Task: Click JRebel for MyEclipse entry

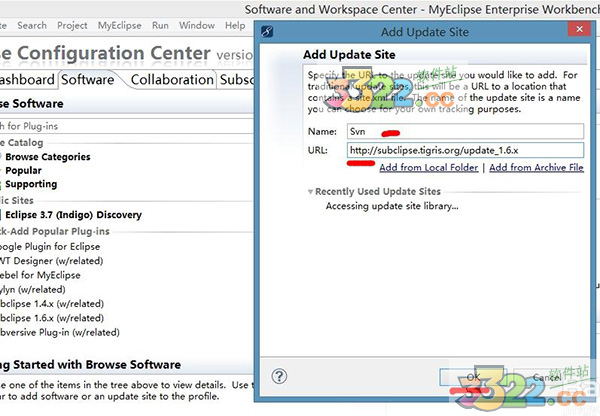Action: 40,275
